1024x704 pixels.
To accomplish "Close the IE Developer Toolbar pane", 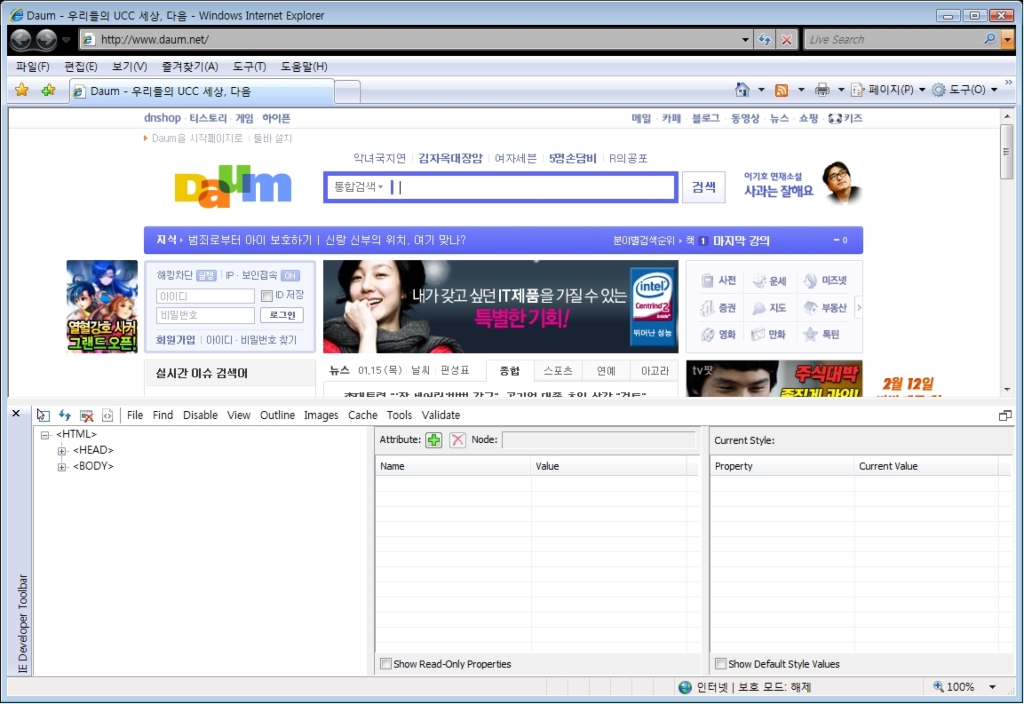I will click(x=16, y=413).
